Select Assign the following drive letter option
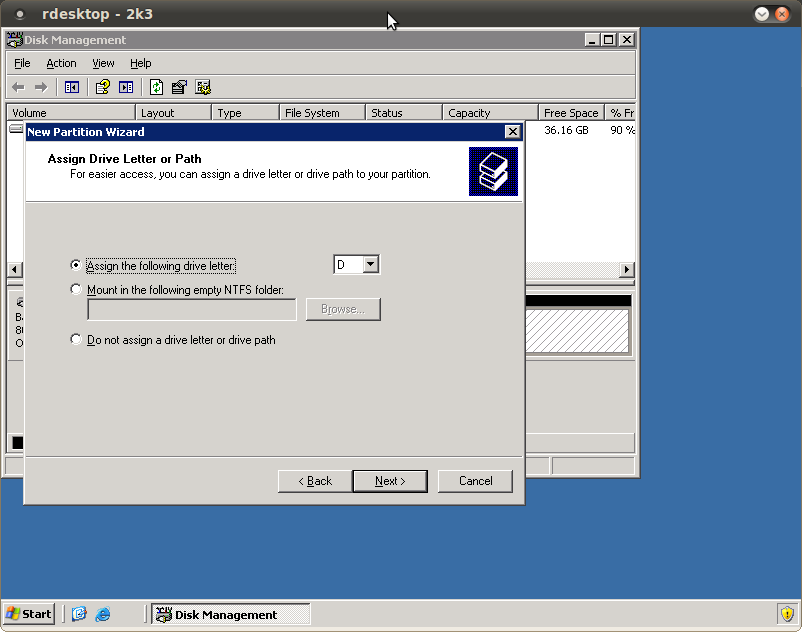The height and width of the screenshot is (632, 802). coord(76,265)
